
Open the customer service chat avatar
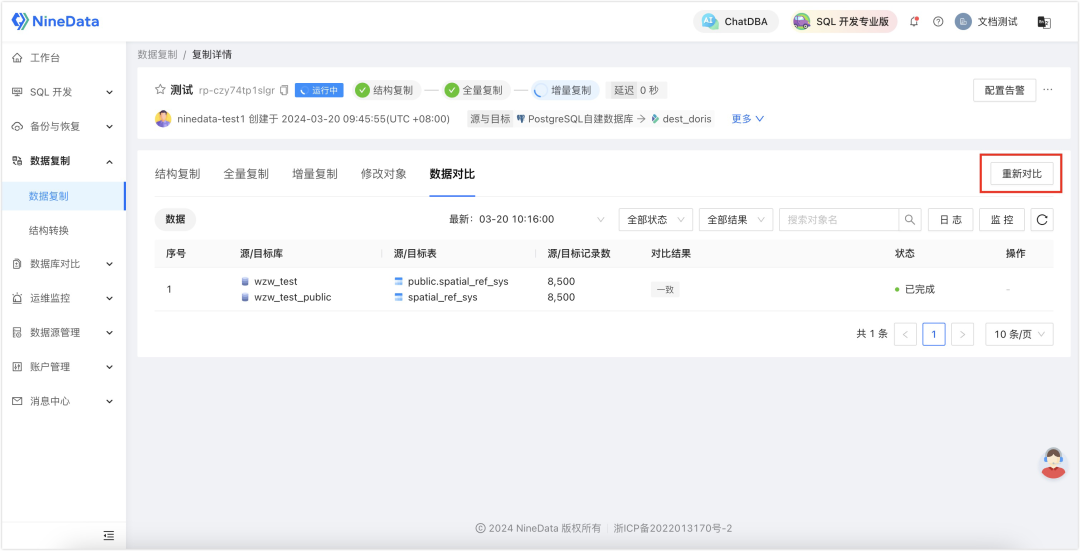[1053, 462]
